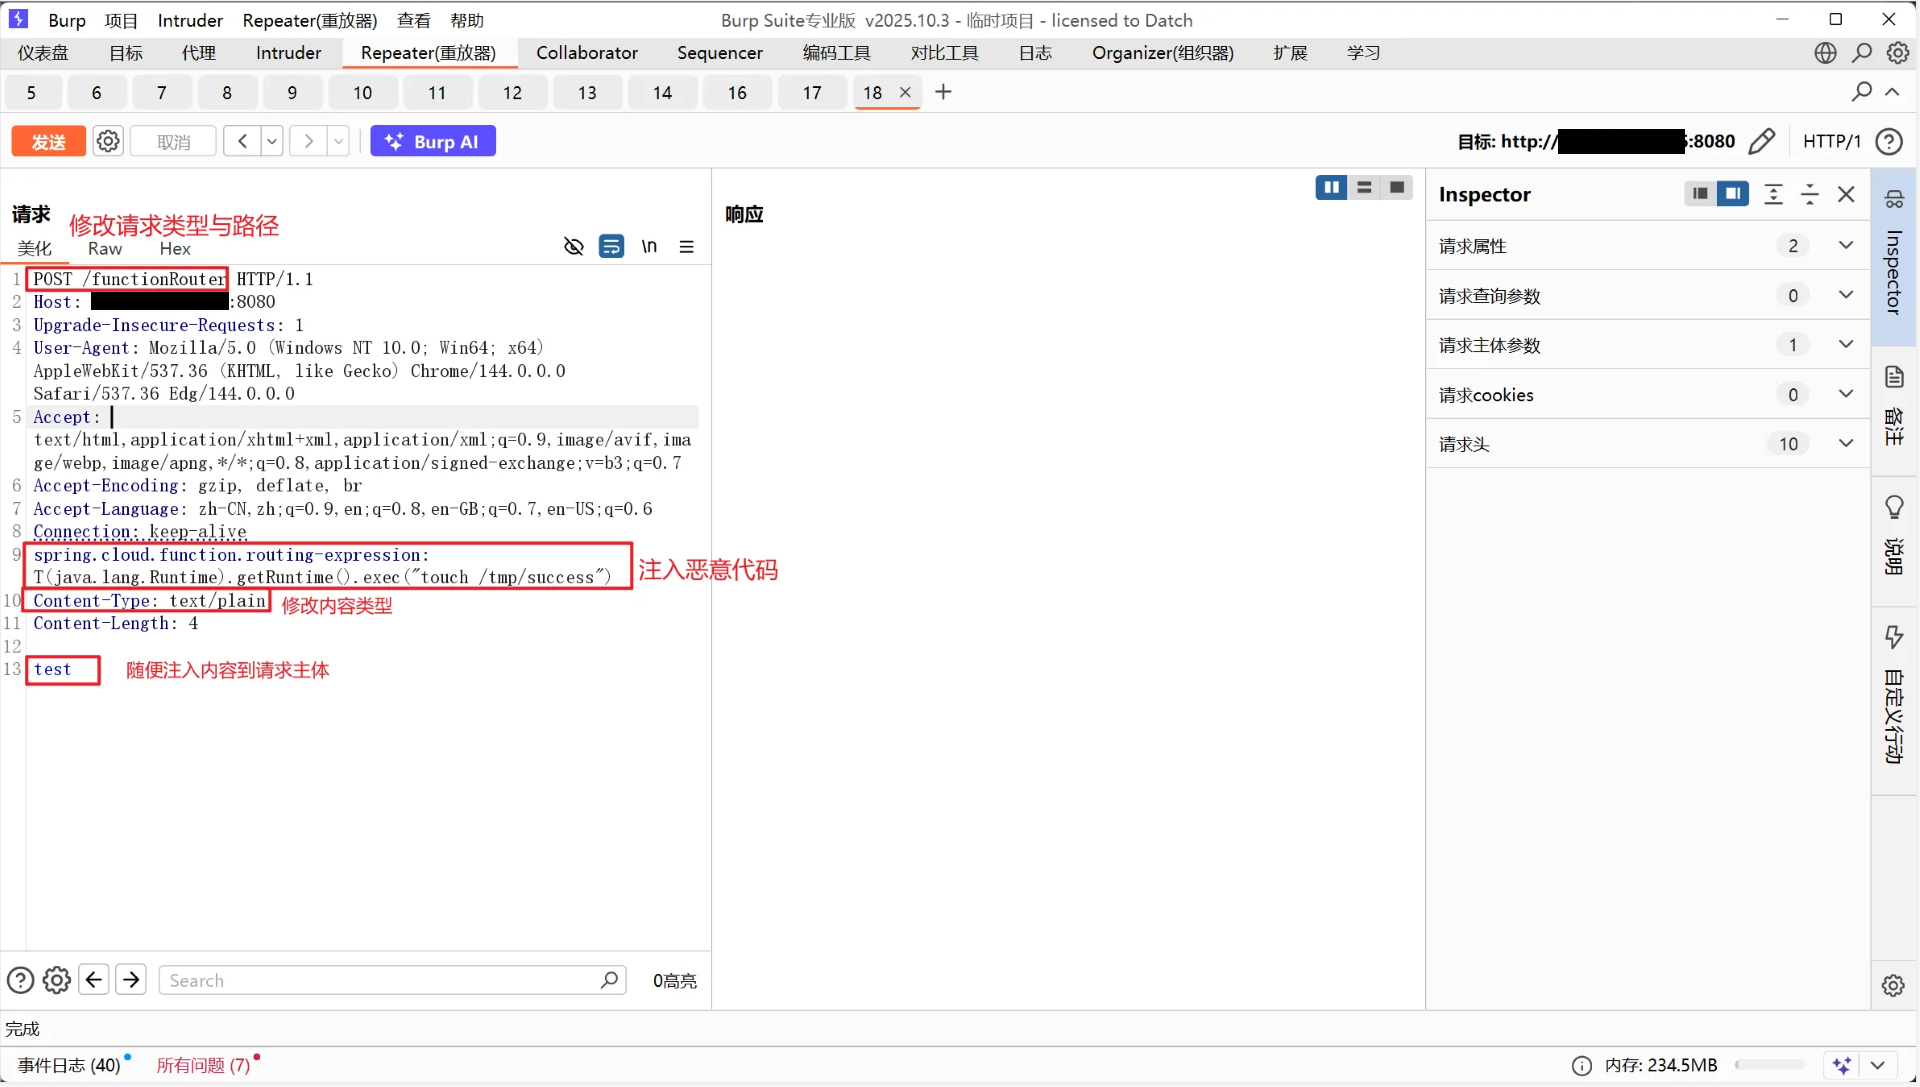The height and width of the screenshot is (1087, 1920).
Task: Toggle hide non-printable characters eye icon
Action: click(x=574, y=246)
